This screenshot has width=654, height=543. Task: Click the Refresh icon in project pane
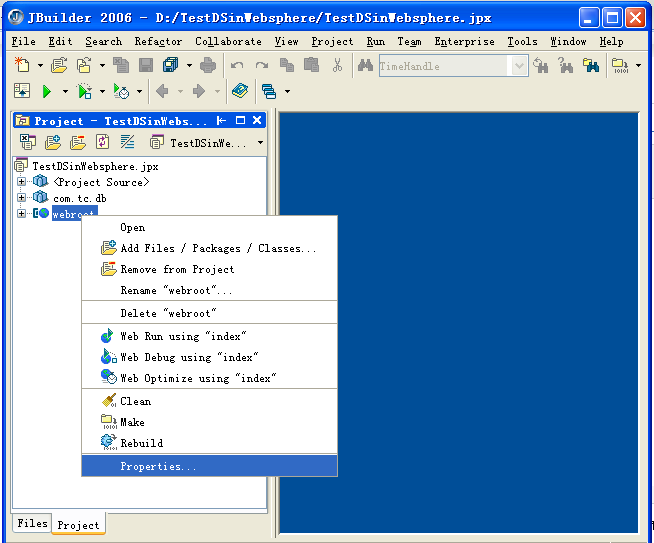[103, 142]
